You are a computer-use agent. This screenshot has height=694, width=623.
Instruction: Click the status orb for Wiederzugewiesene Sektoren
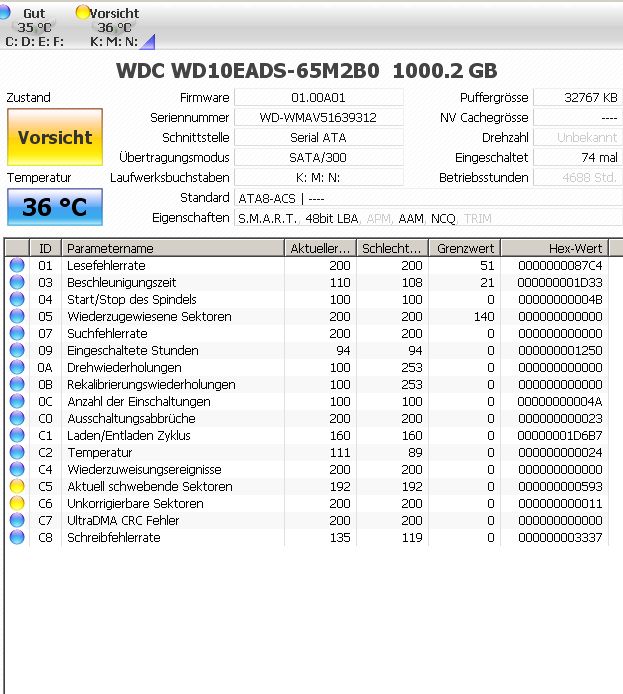pyautogui.click(x=17, y=316)
